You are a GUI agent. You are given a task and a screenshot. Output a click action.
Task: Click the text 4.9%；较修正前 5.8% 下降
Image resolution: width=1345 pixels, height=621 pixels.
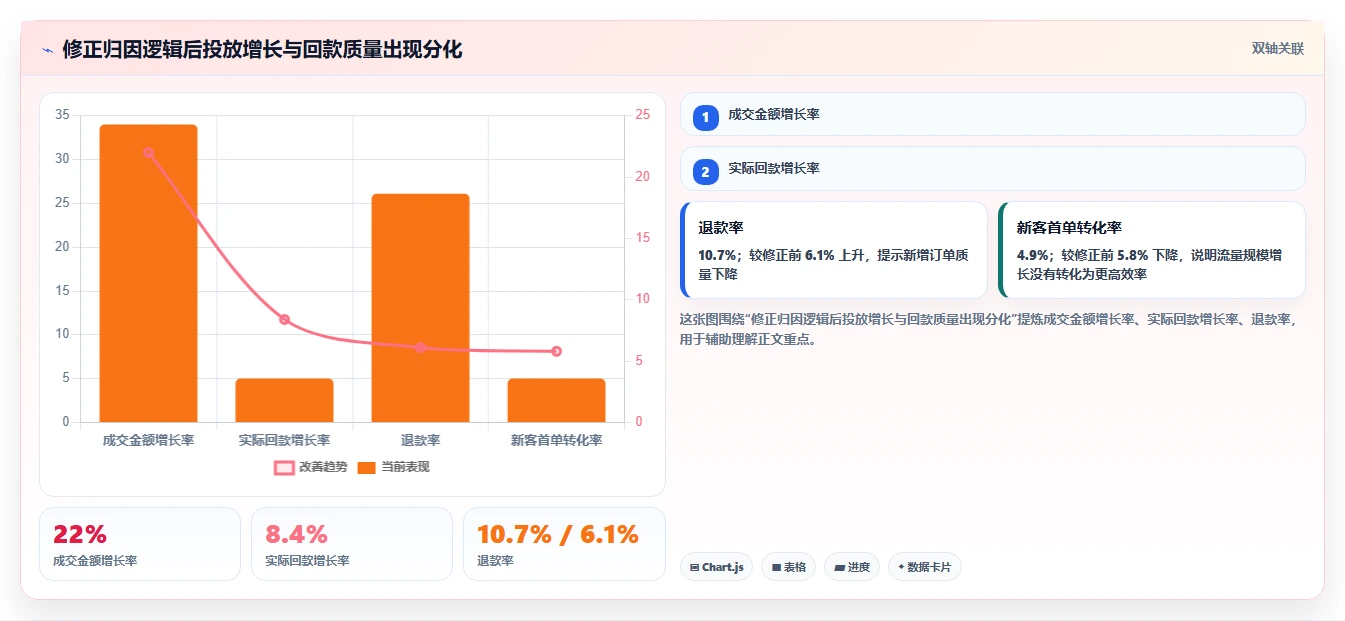1099,255
